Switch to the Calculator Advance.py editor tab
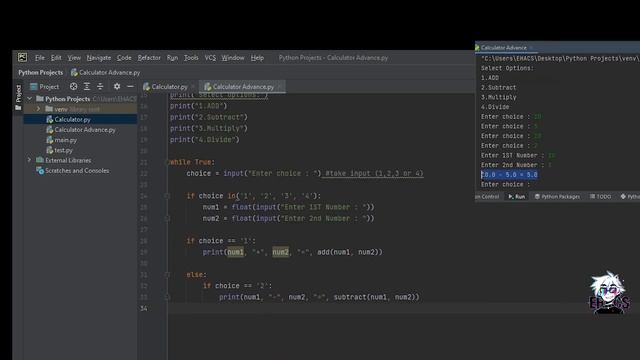 243,87
